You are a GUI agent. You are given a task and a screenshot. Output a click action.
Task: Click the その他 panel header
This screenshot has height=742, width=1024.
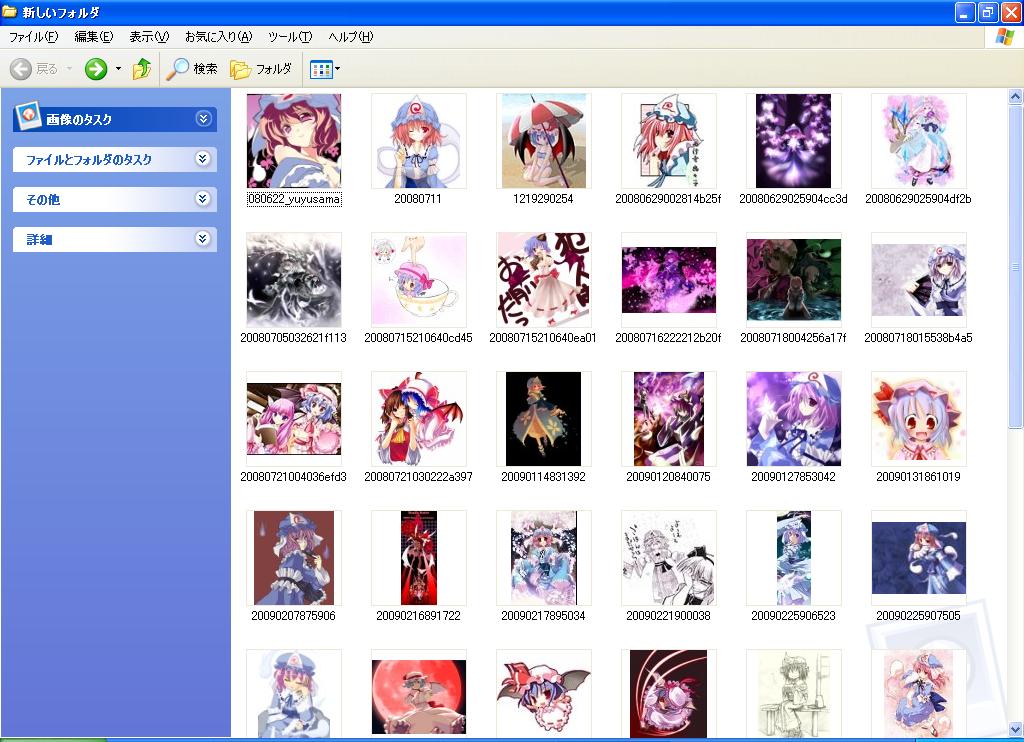pos(115,199)
